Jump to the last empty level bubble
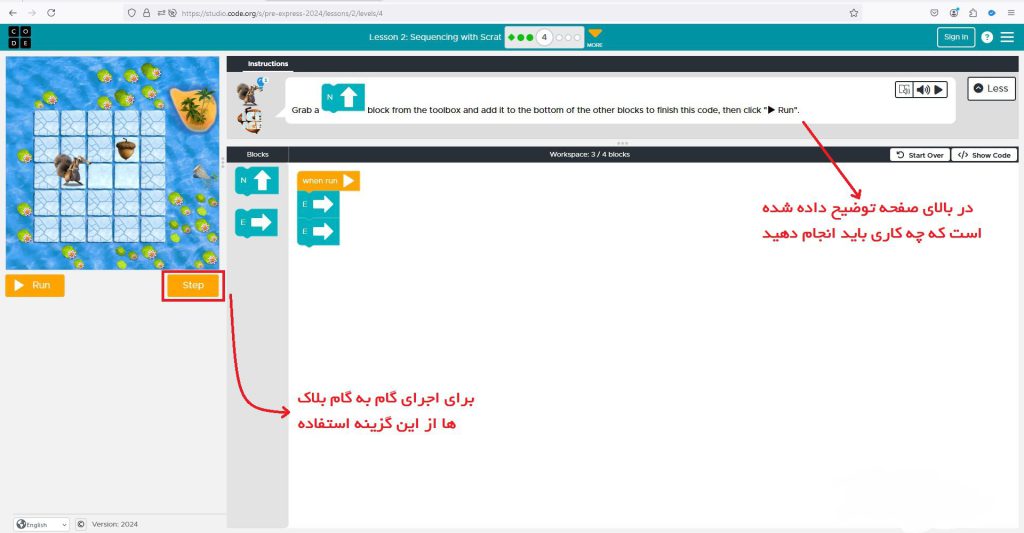 point(577,37)
